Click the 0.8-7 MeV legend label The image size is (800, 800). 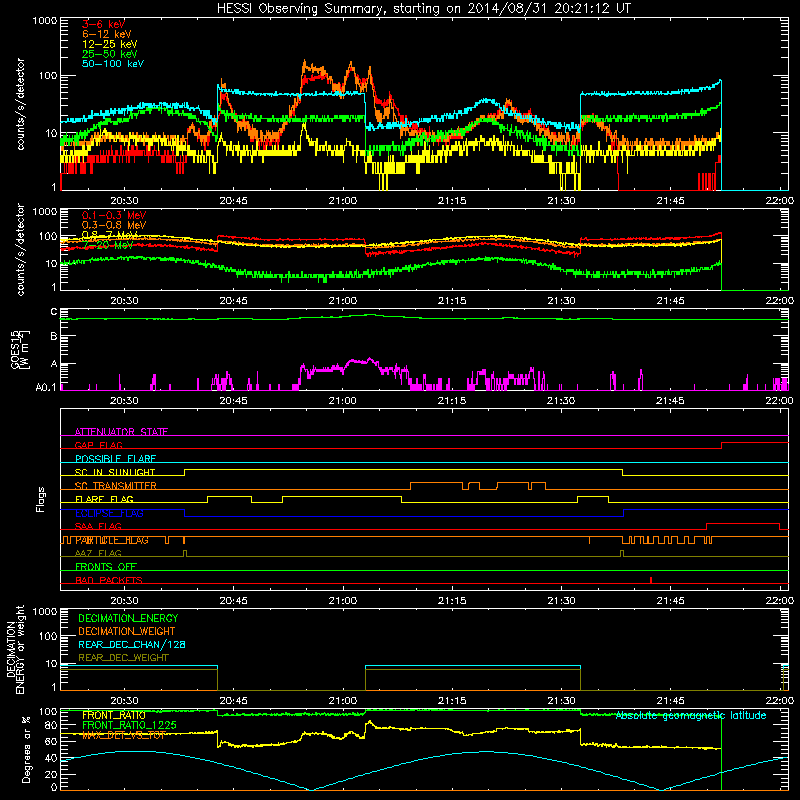coord(110,235)
